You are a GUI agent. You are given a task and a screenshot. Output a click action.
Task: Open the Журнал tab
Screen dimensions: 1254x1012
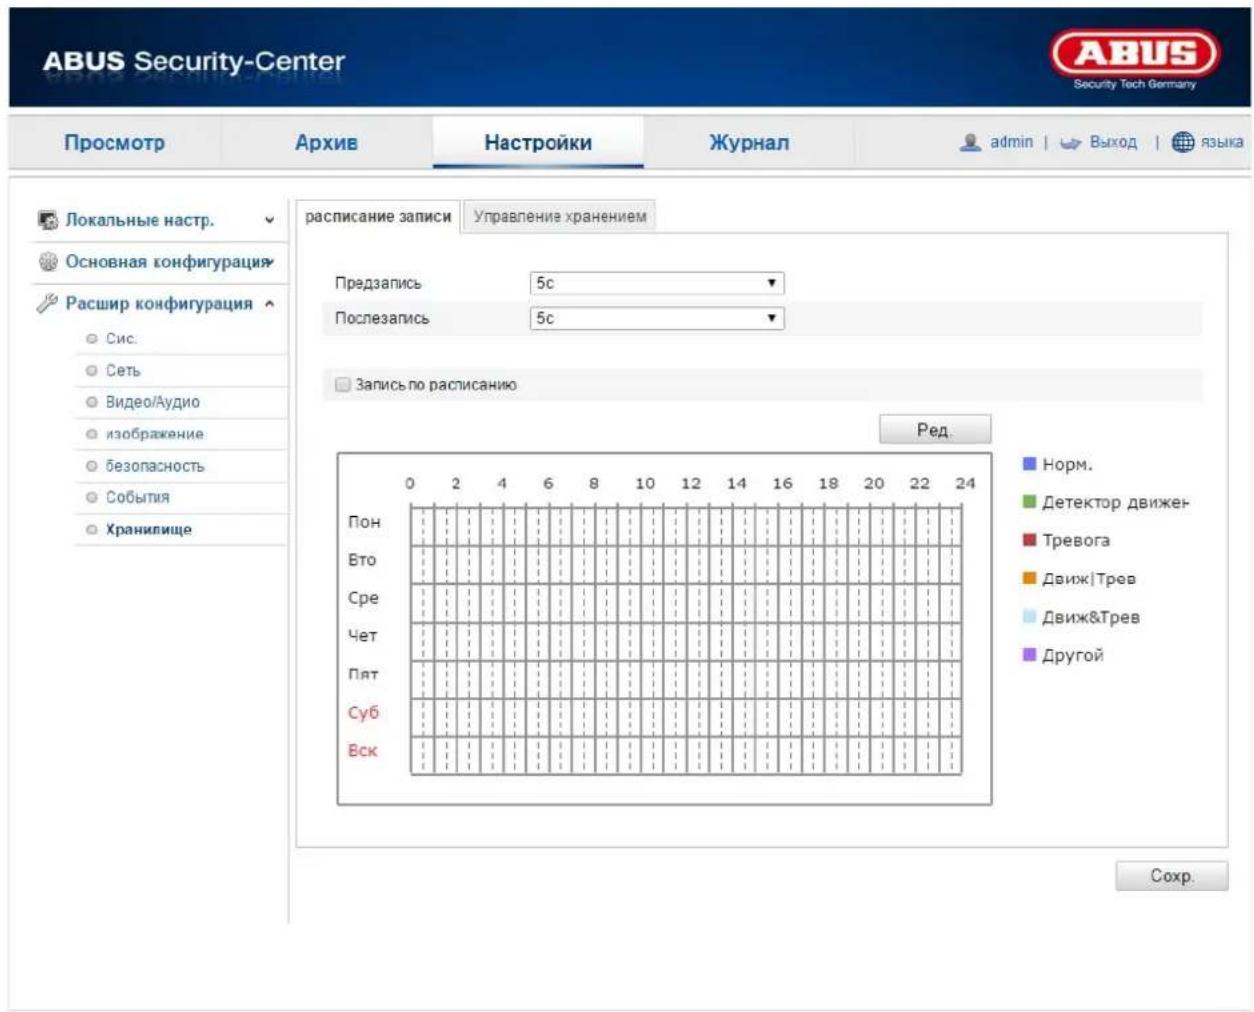(749, 142)
